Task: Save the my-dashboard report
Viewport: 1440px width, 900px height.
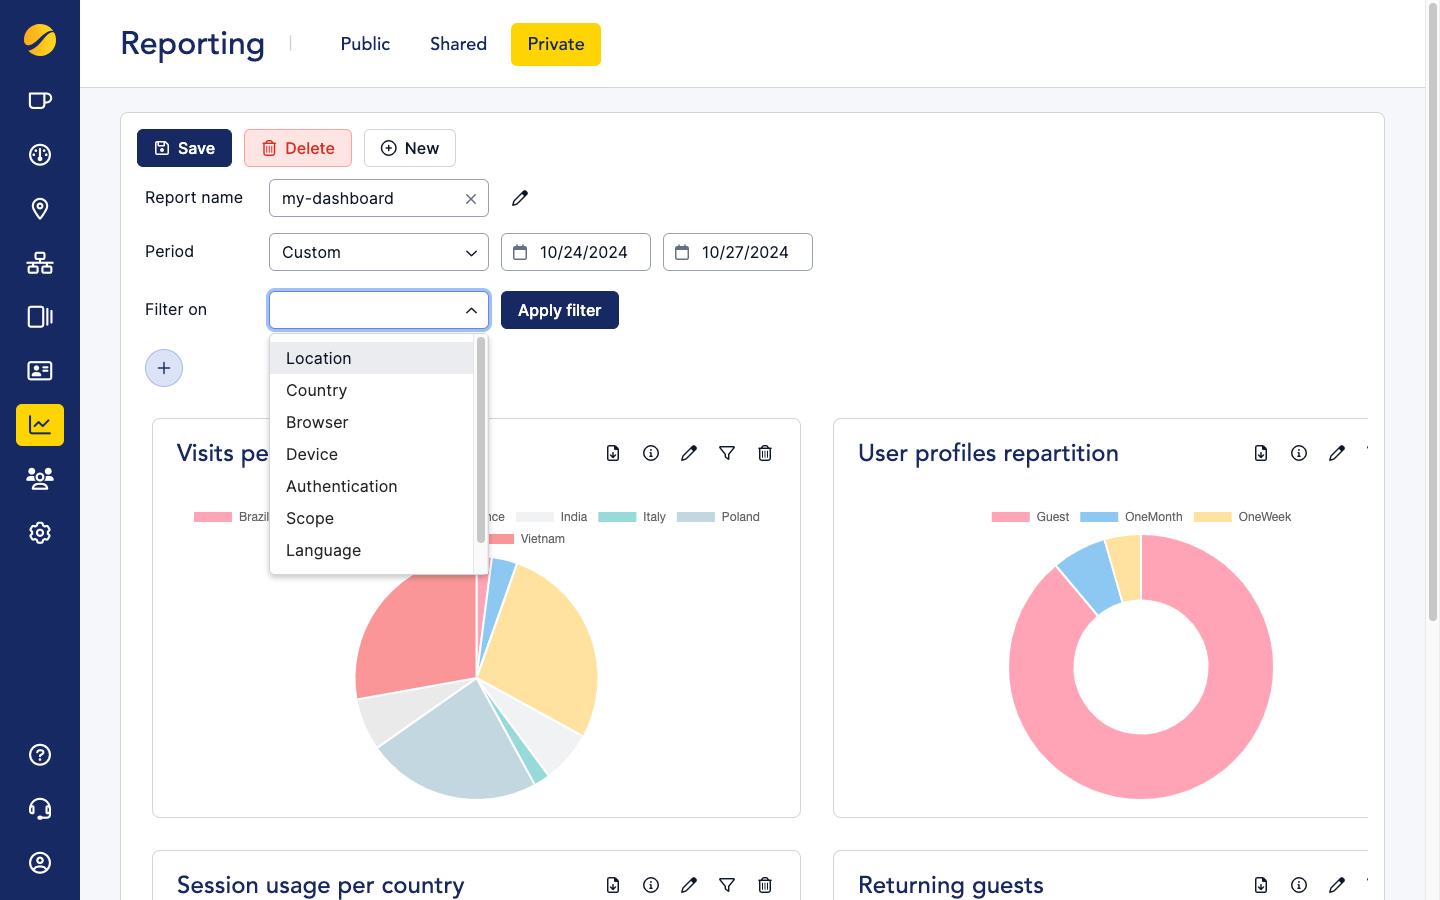Action: [x=184, y=147]
